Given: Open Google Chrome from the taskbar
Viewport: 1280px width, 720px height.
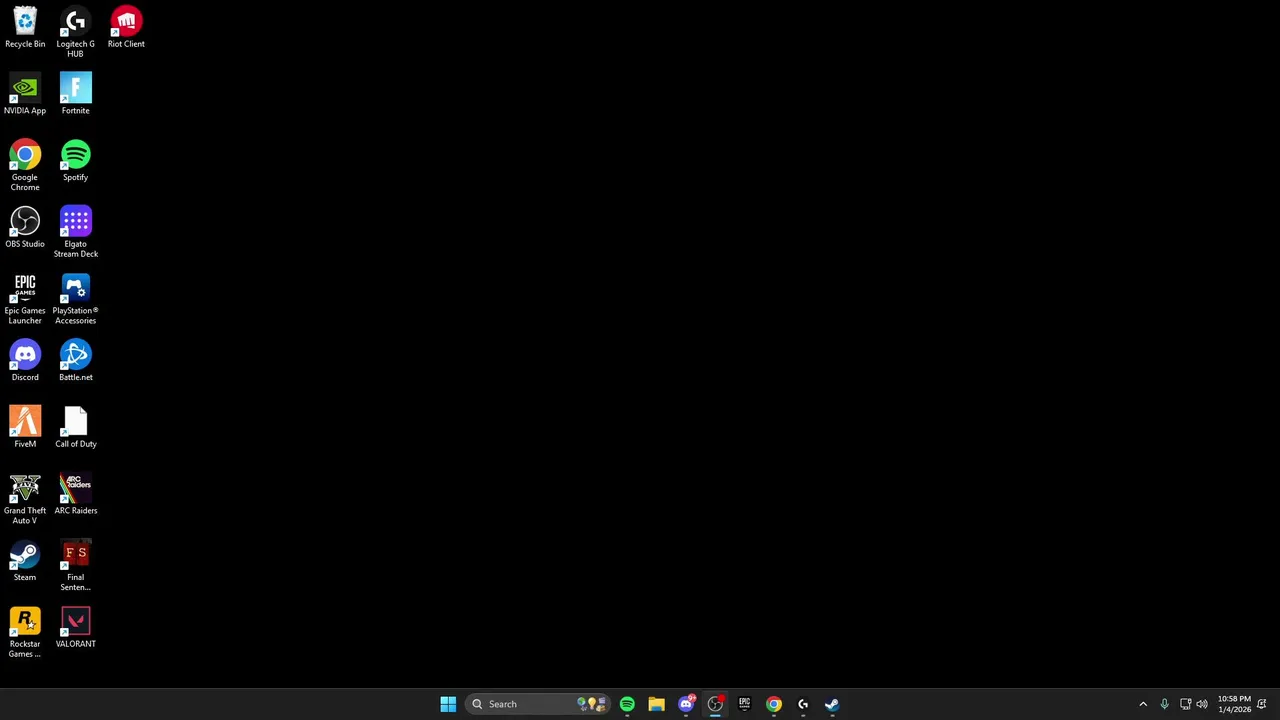Looking at the screenshot, I should (774, 704).
